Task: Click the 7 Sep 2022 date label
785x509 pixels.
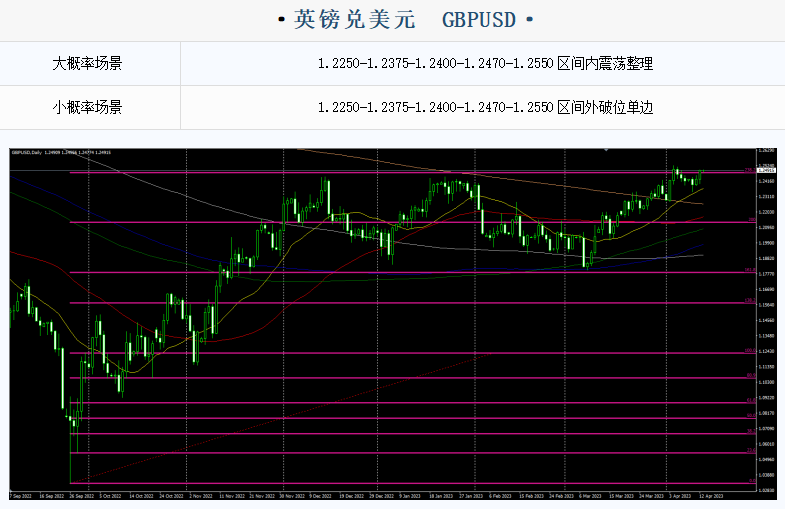Action: click(x=21, y=496)
